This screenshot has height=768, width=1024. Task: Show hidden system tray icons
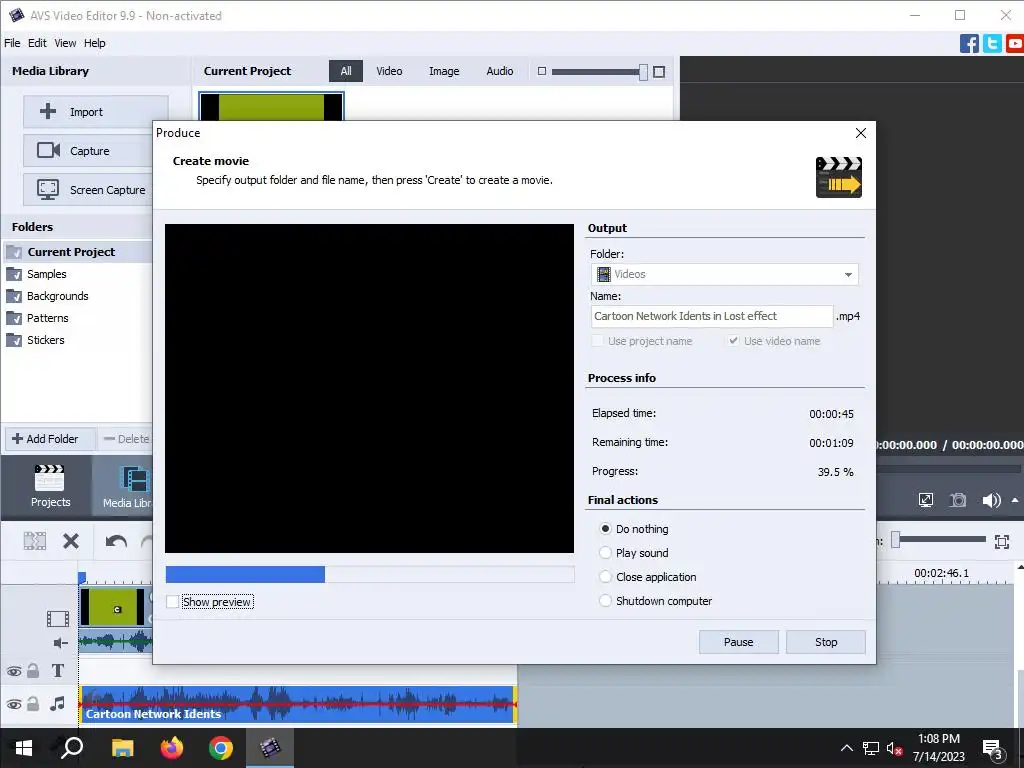point(846,748)
